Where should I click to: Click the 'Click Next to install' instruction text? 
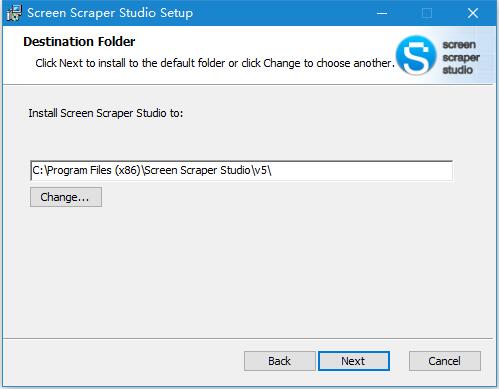pos(215,63)
